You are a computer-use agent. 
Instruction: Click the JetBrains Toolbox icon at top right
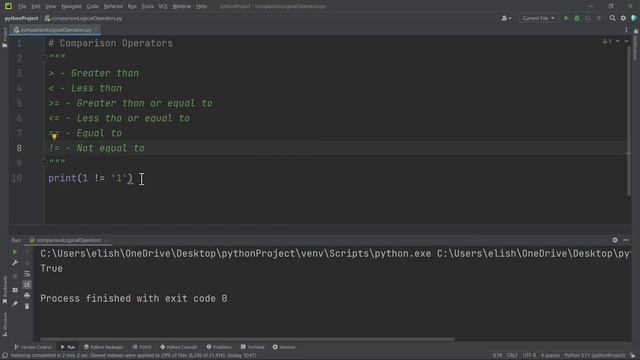point(634,18)
